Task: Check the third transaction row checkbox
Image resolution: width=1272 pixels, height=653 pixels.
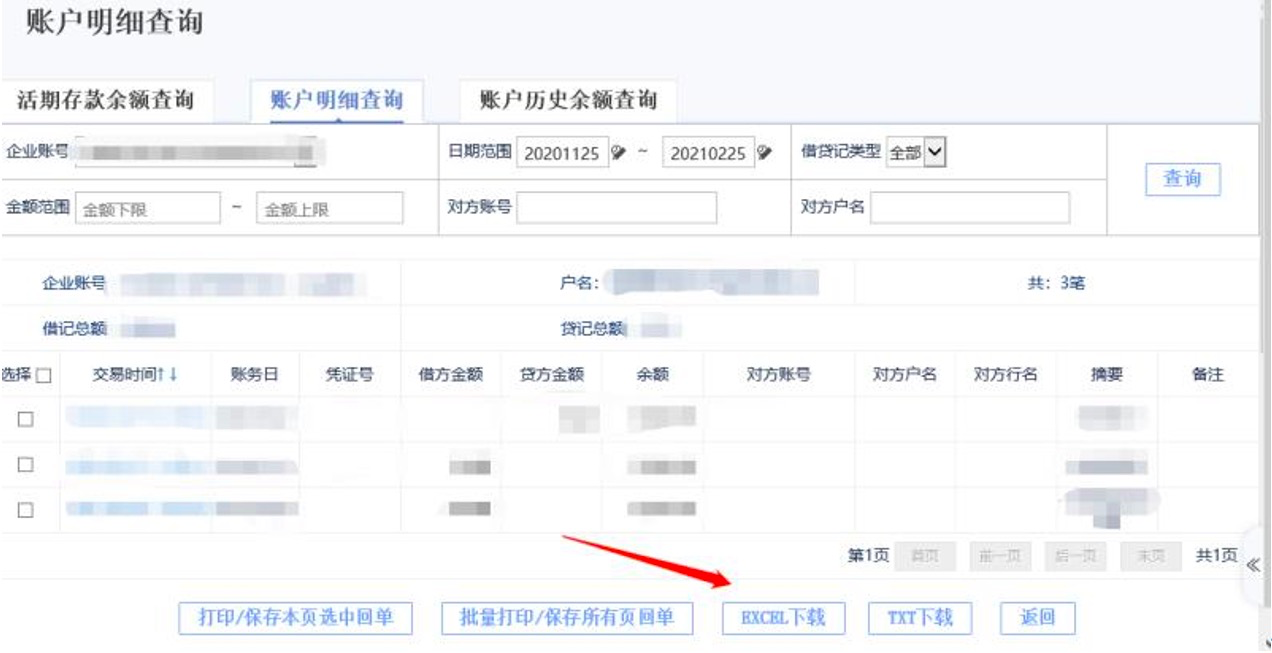Action: pyautogui.click(x=26, y=509)
